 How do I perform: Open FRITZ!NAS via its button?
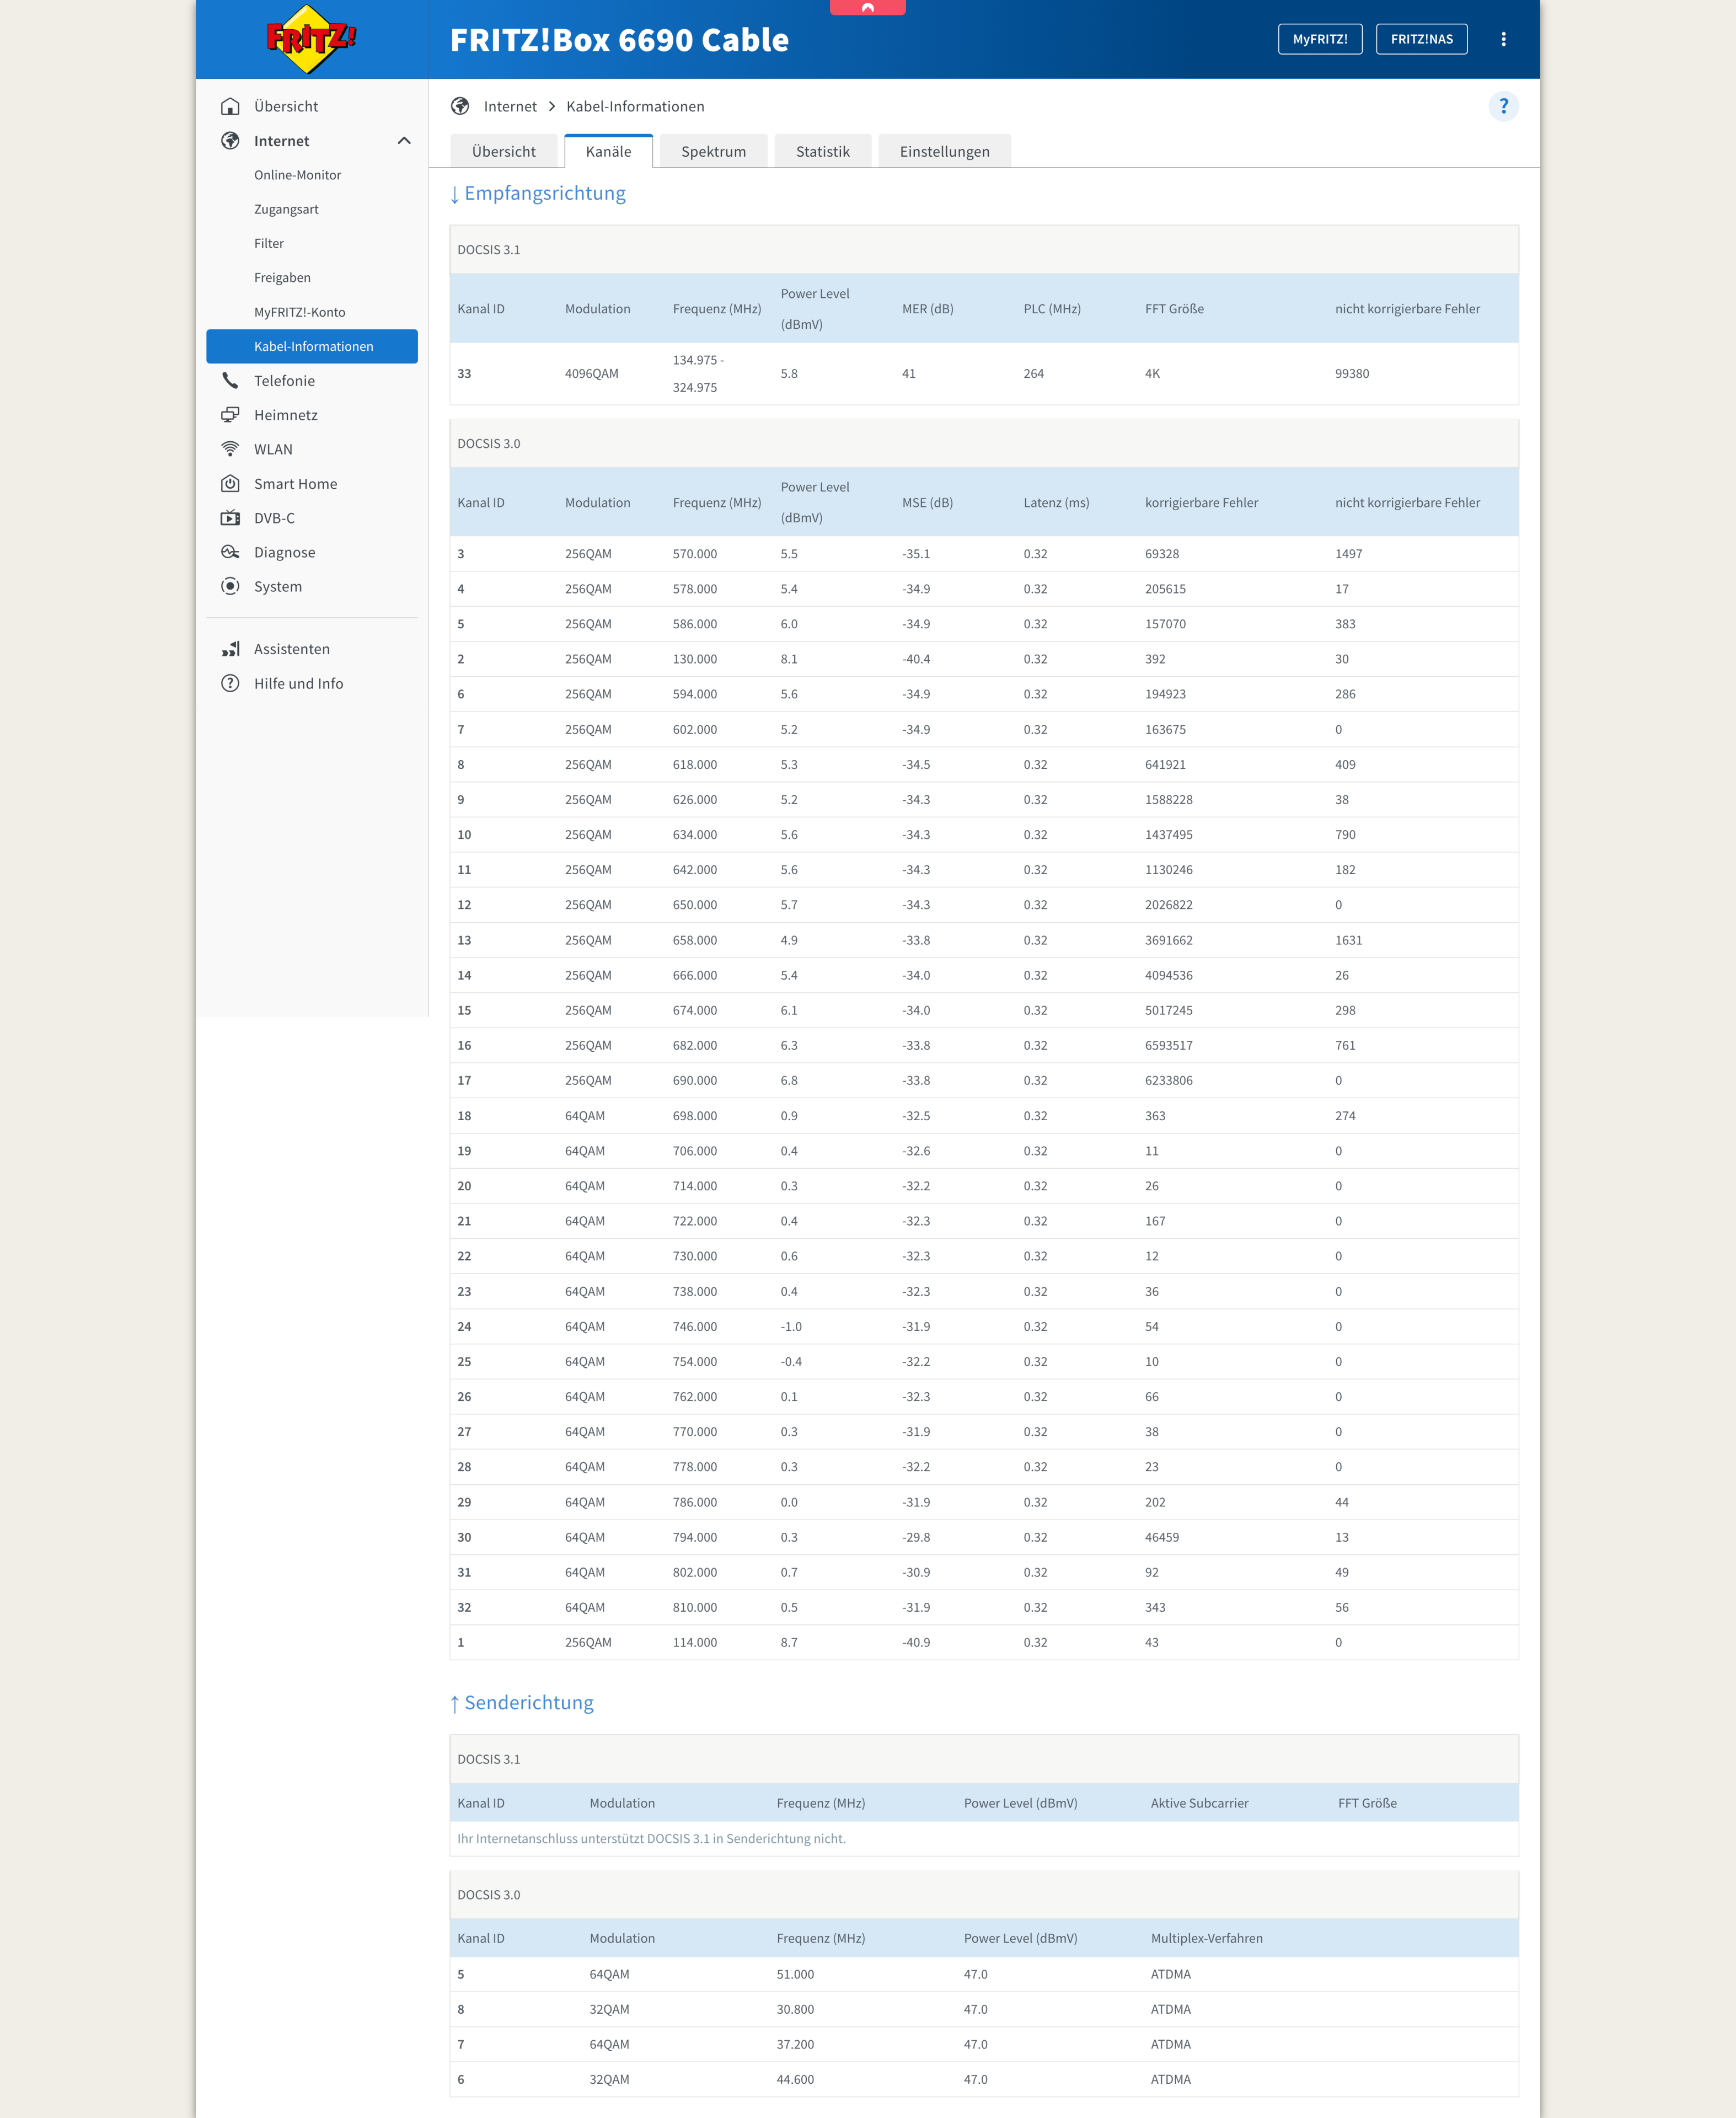click(x=1421, y=39)
